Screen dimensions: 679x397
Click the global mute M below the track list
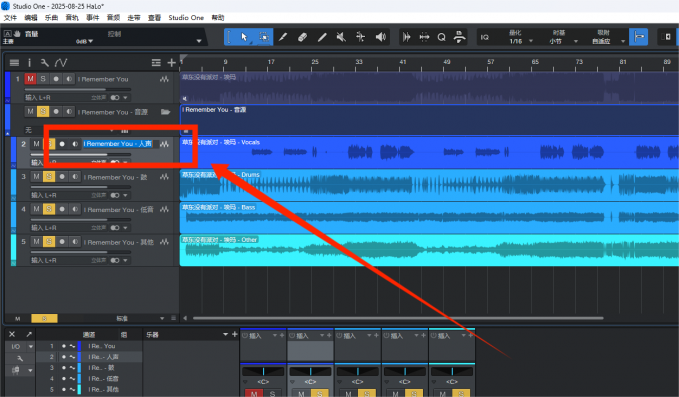point(18,319)
